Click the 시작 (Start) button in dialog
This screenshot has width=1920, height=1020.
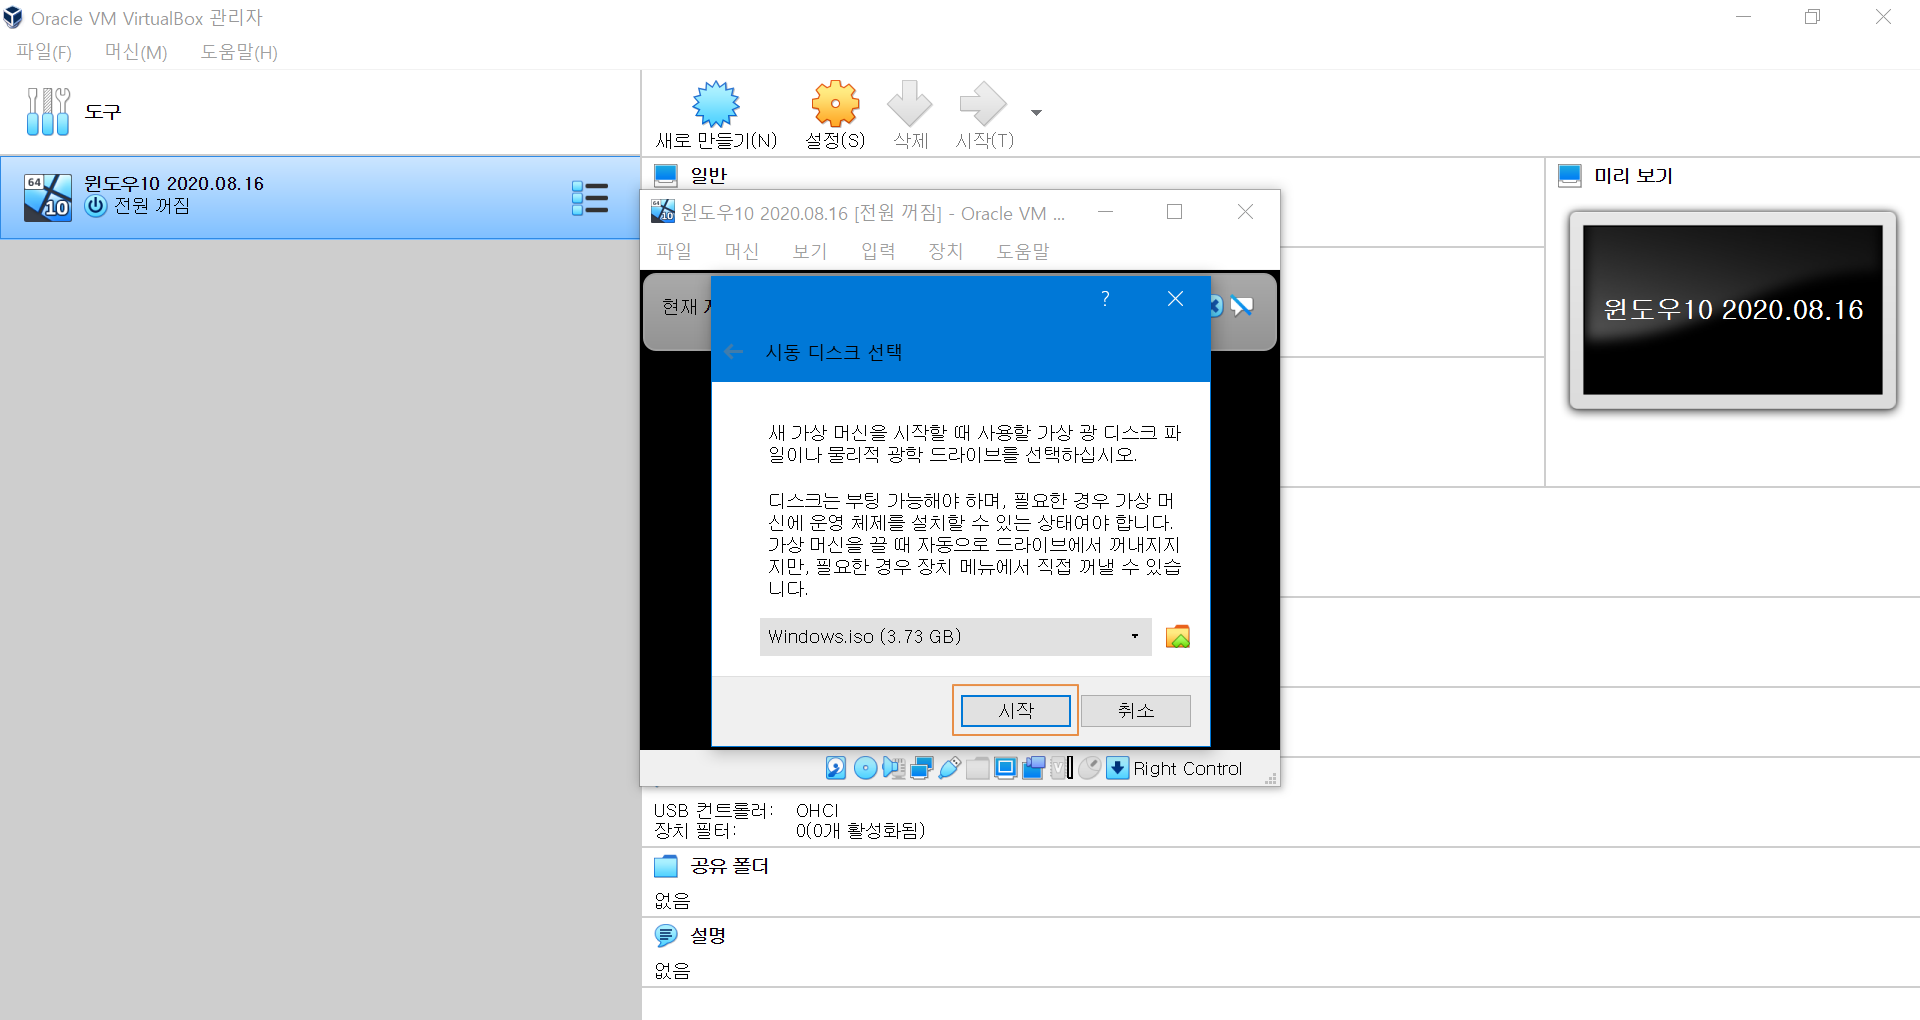pyautogui.click(x=1016, y=710)
